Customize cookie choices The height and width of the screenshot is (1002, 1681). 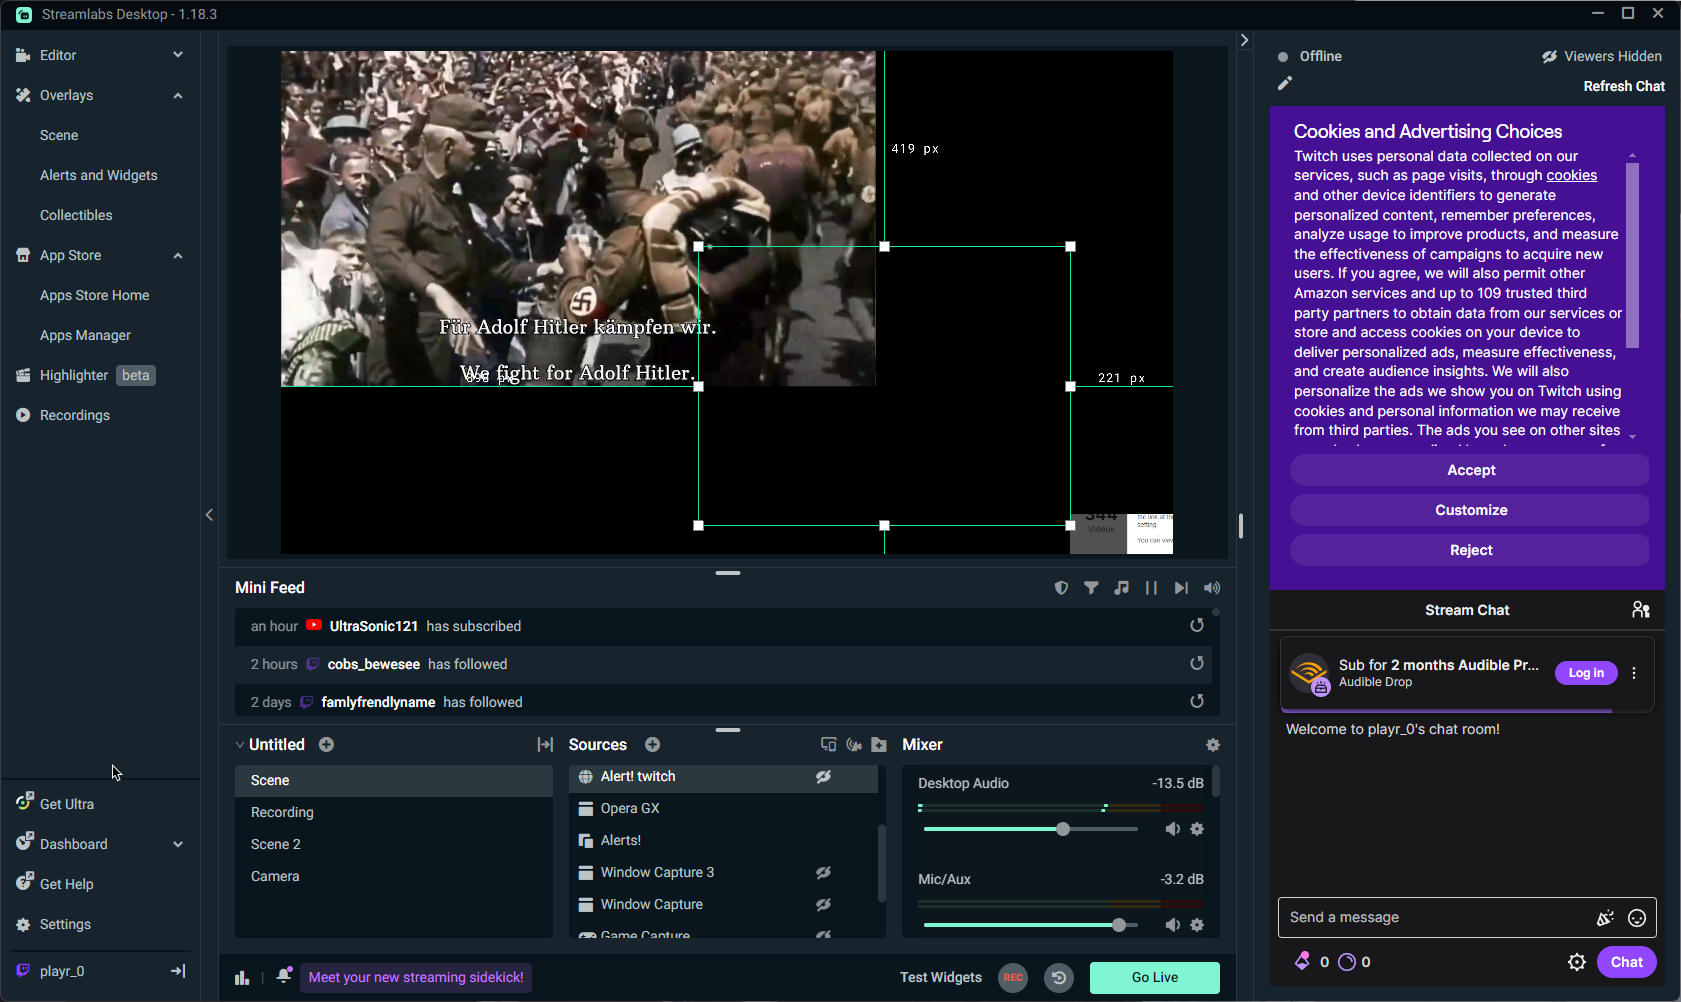(1470, 510)
